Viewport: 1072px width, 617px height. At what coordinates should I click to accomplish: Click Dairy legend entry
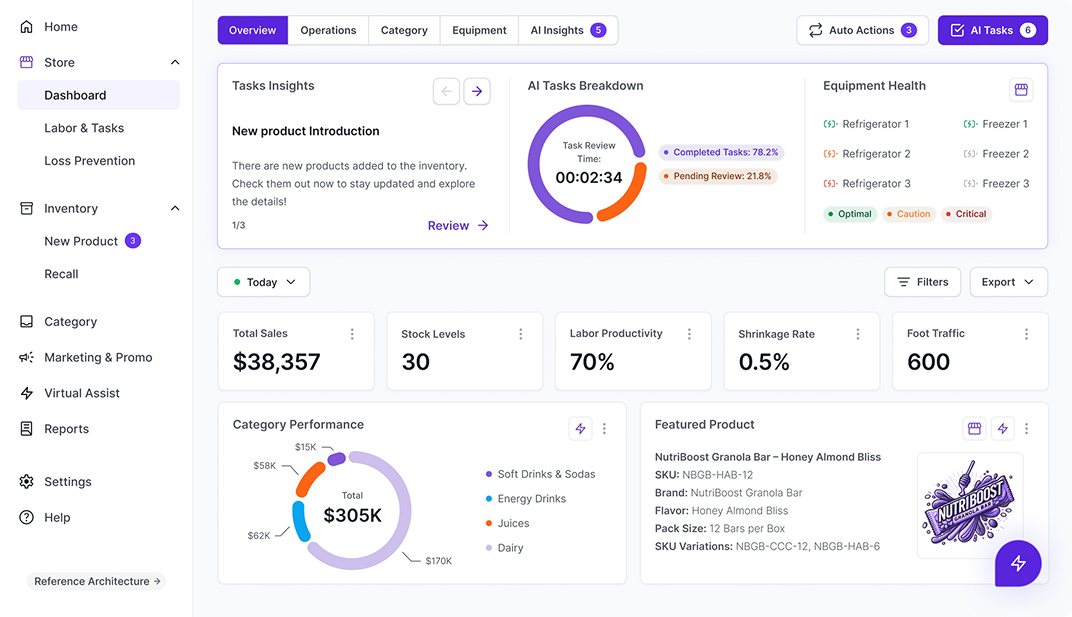505,548
